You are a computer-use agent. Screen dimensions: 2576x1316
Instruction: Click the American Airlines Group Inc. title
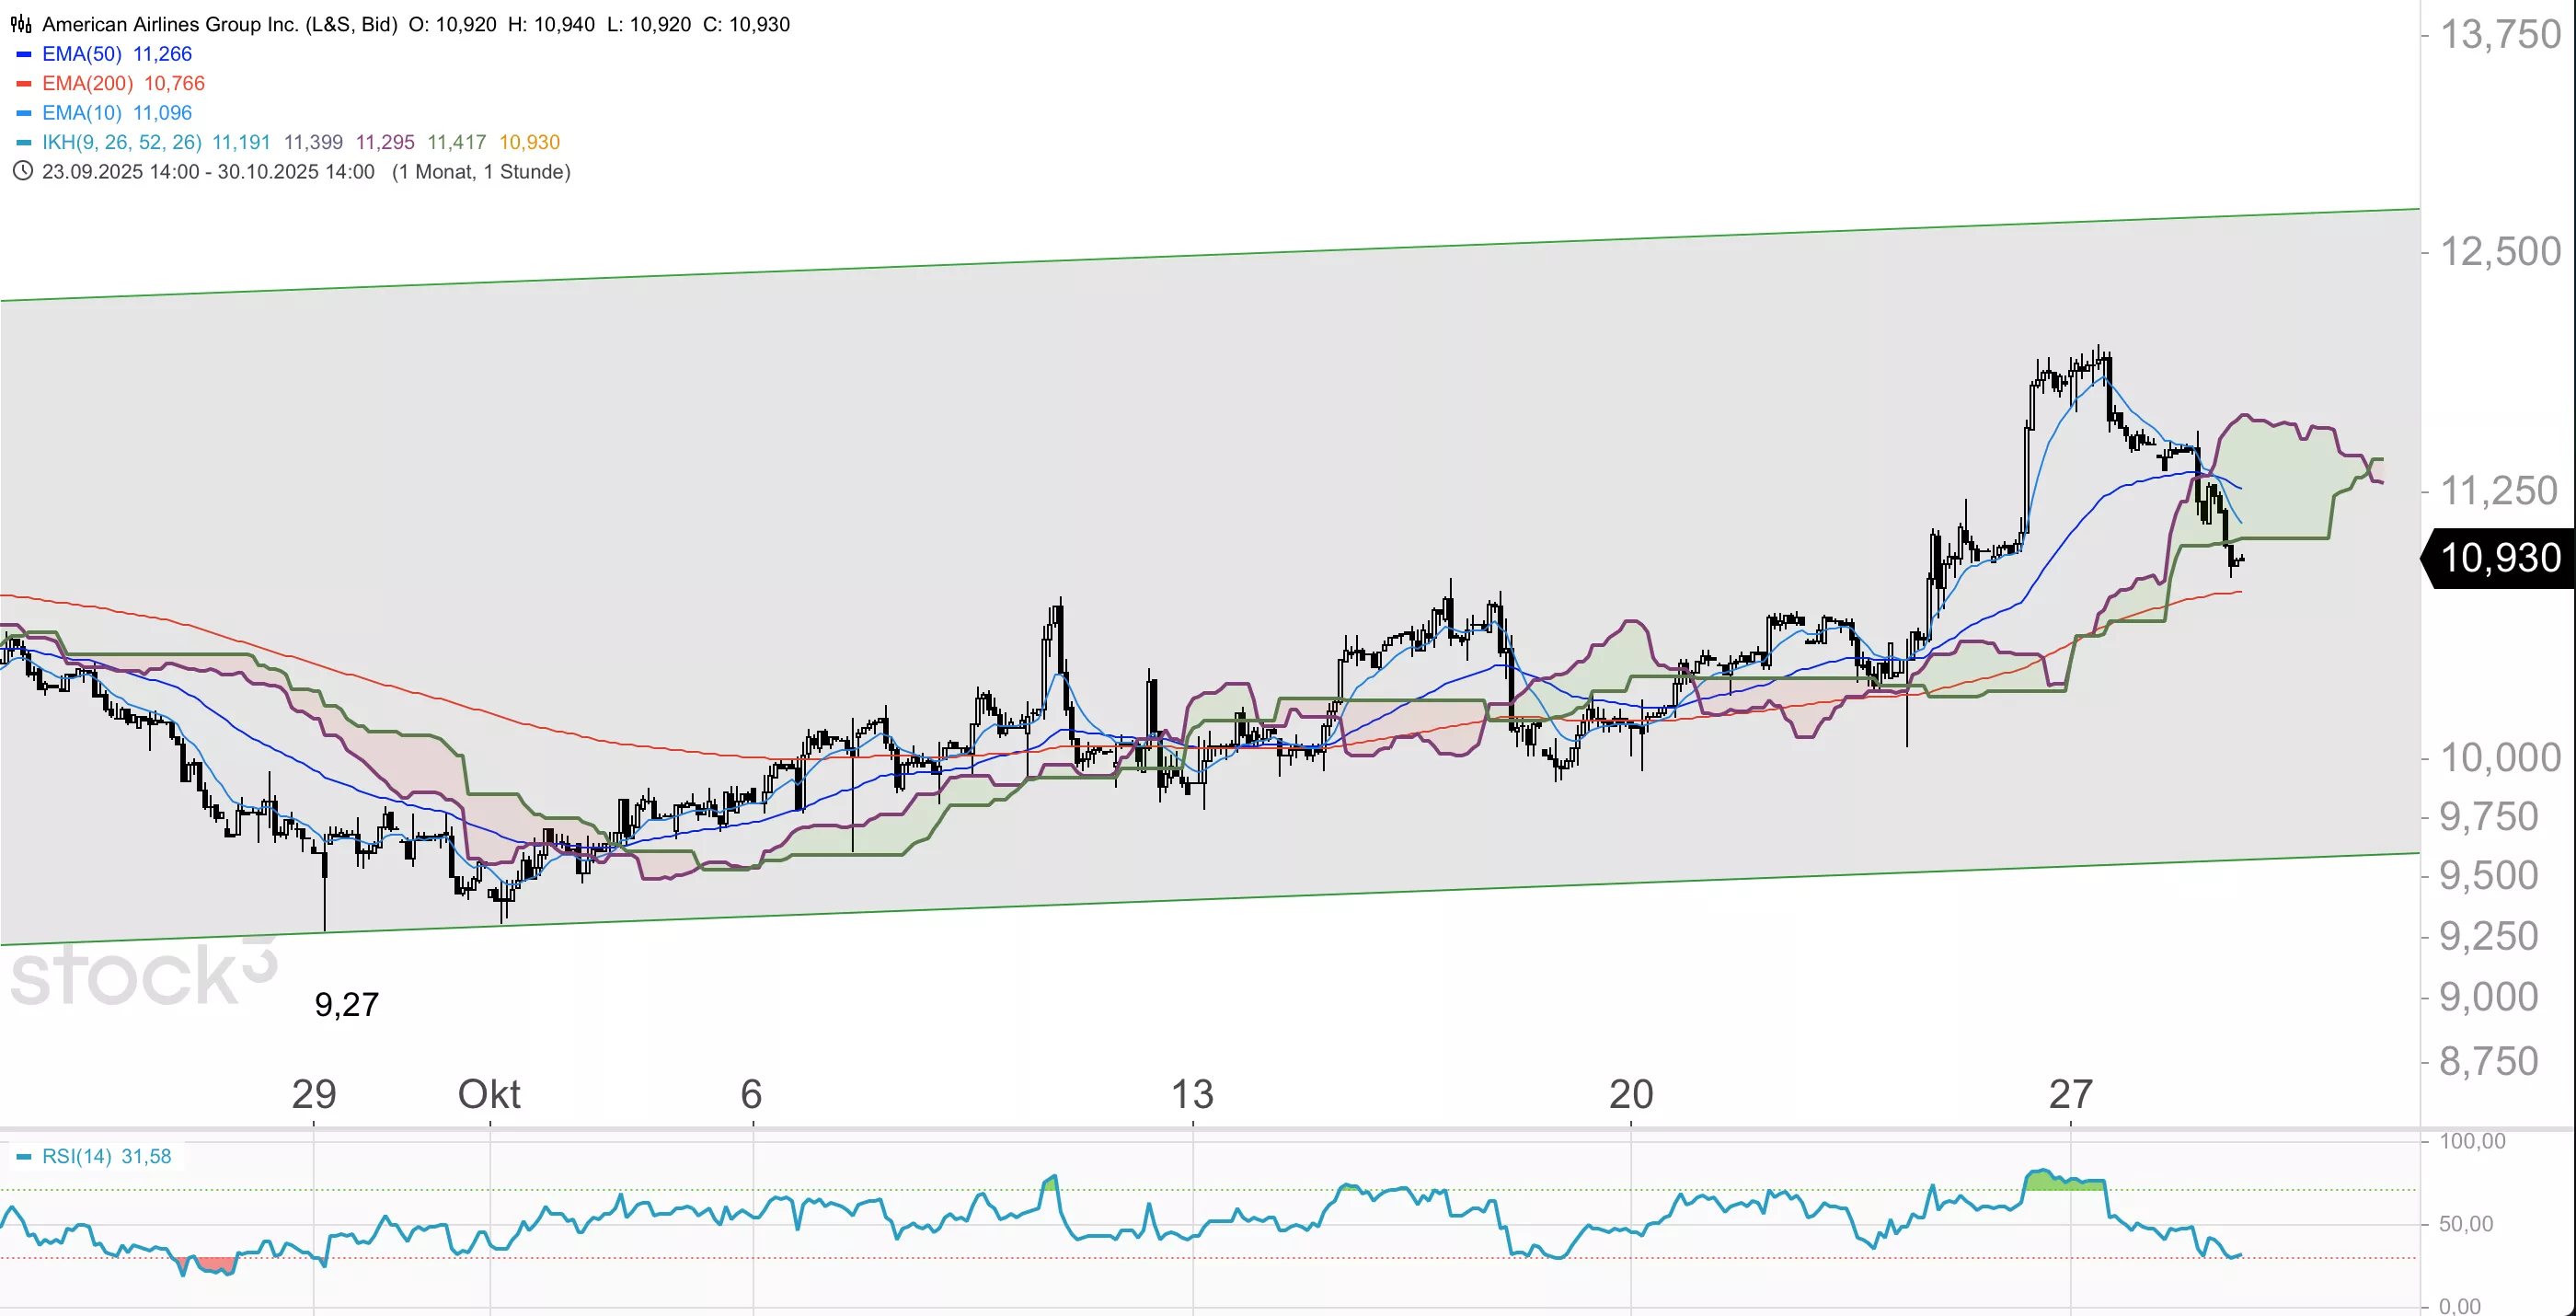click(219, 24)
